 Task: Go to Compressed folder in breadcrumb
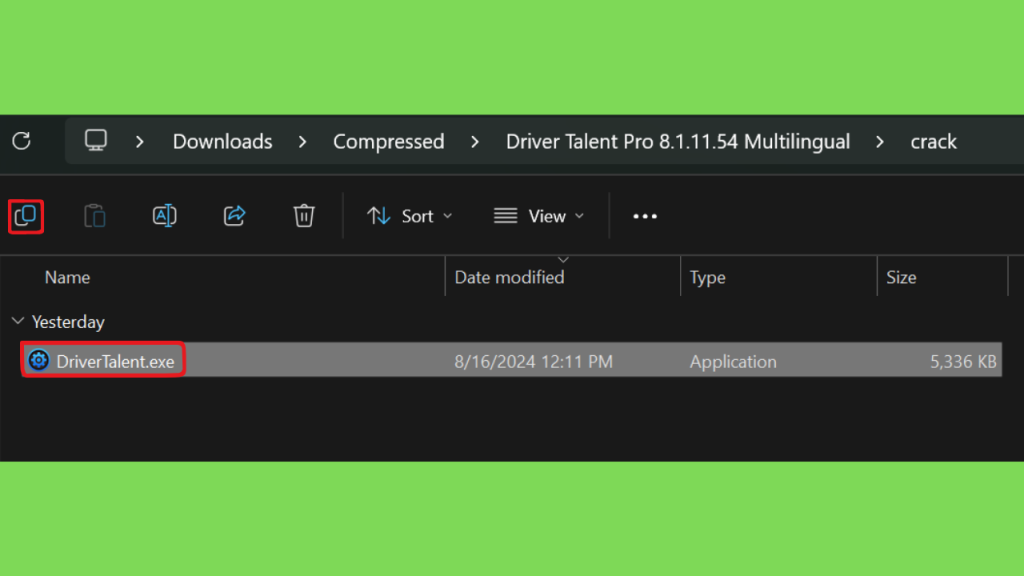click(x=389, y=142)
